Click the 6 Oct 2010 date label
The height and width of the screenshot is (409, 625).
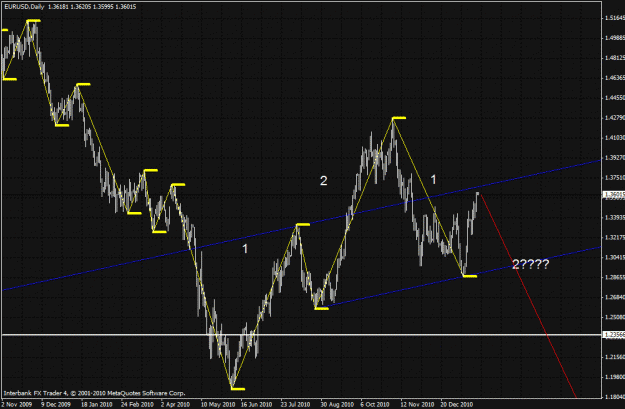click(x=375, y=404)
